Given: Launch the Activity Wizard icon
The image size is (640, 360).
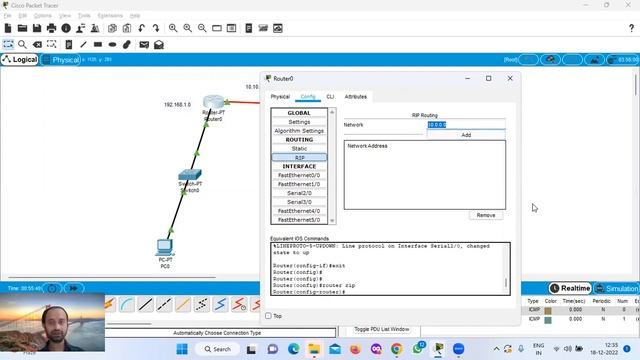Looking at the screenshot, I should point(80,28).
